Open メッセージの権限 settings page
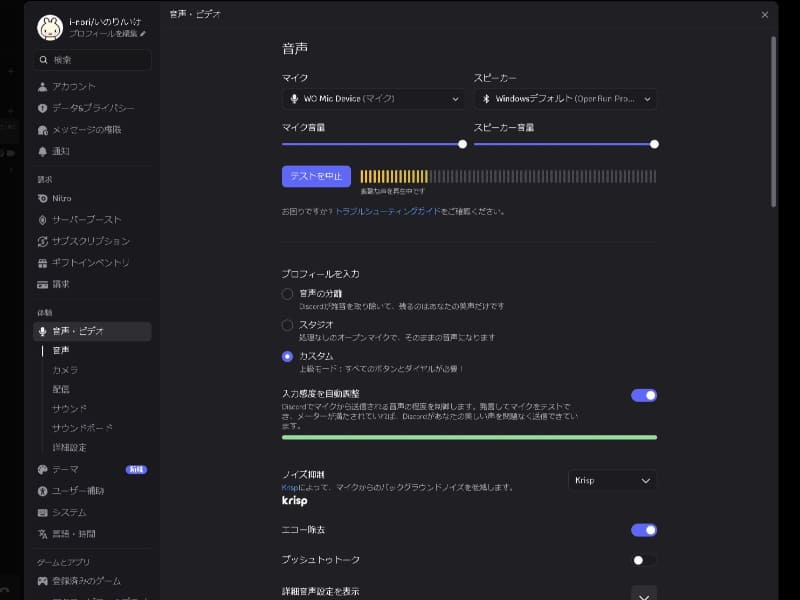The image size is (800, 600). coord(92,130)
